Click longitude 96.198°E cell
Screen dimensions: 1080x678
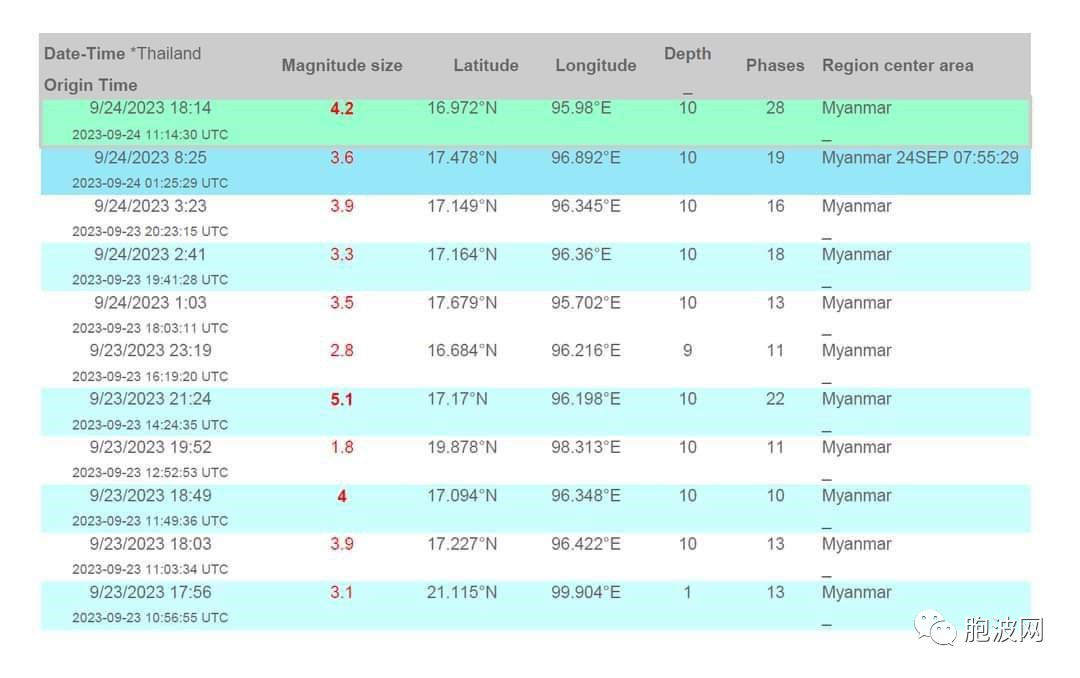point(585,399)
